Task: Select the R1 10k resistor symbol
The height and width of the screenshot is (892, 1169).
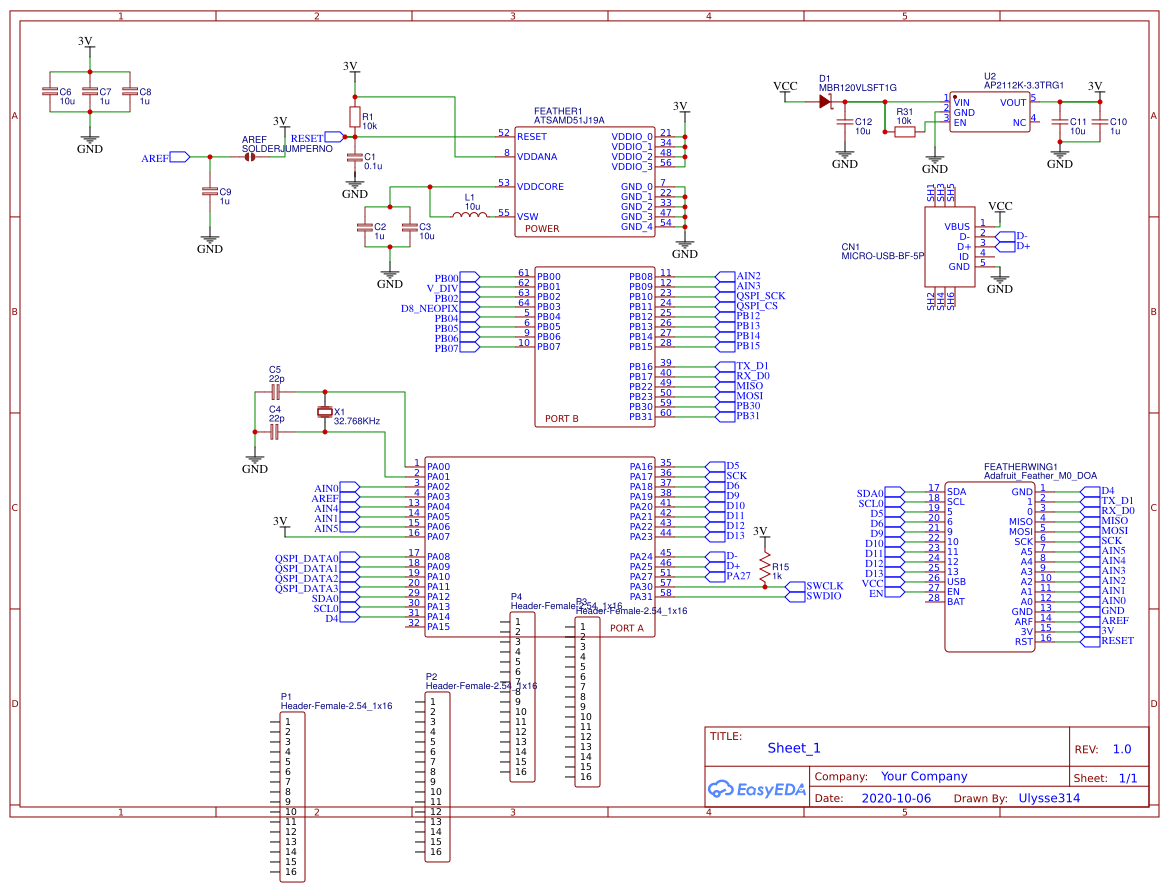Action: coord(353,115)
